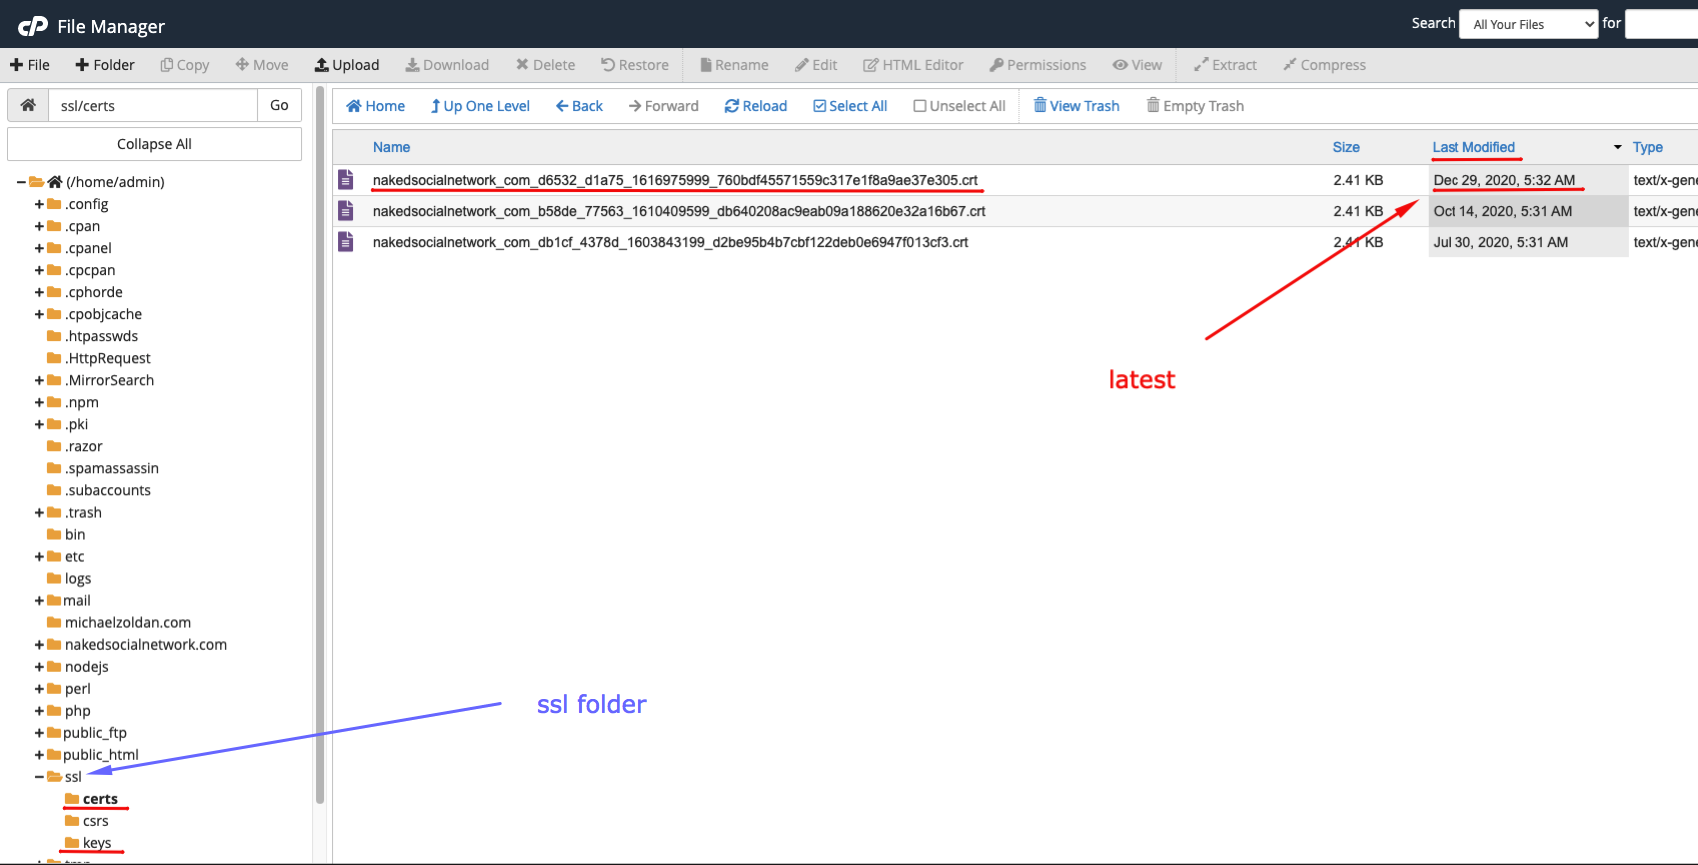This screenshot has width=1698, height=865.
Task: Click the View toolbar button
Action: (x=1137, y=65)
